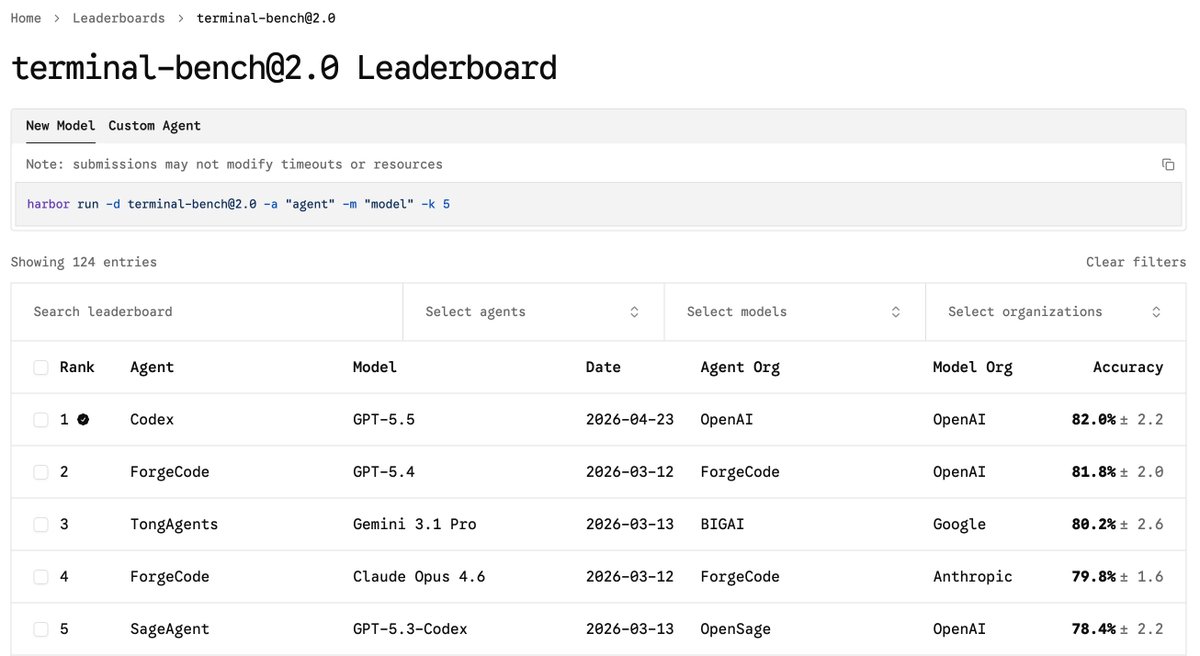The height and width of the screenshot is (656, 1200).
Task: Click the GPT-5.4 model cell
Action: pyautogui.click(x=384, y=472)
